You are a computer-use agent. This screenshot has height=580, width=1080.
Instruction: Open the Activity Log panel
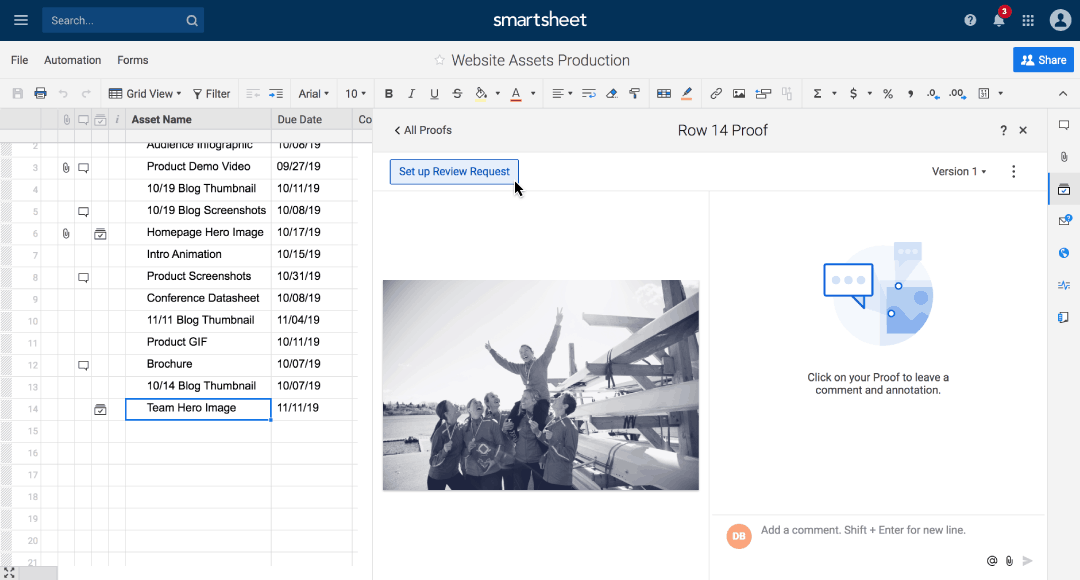[1063, 285]
